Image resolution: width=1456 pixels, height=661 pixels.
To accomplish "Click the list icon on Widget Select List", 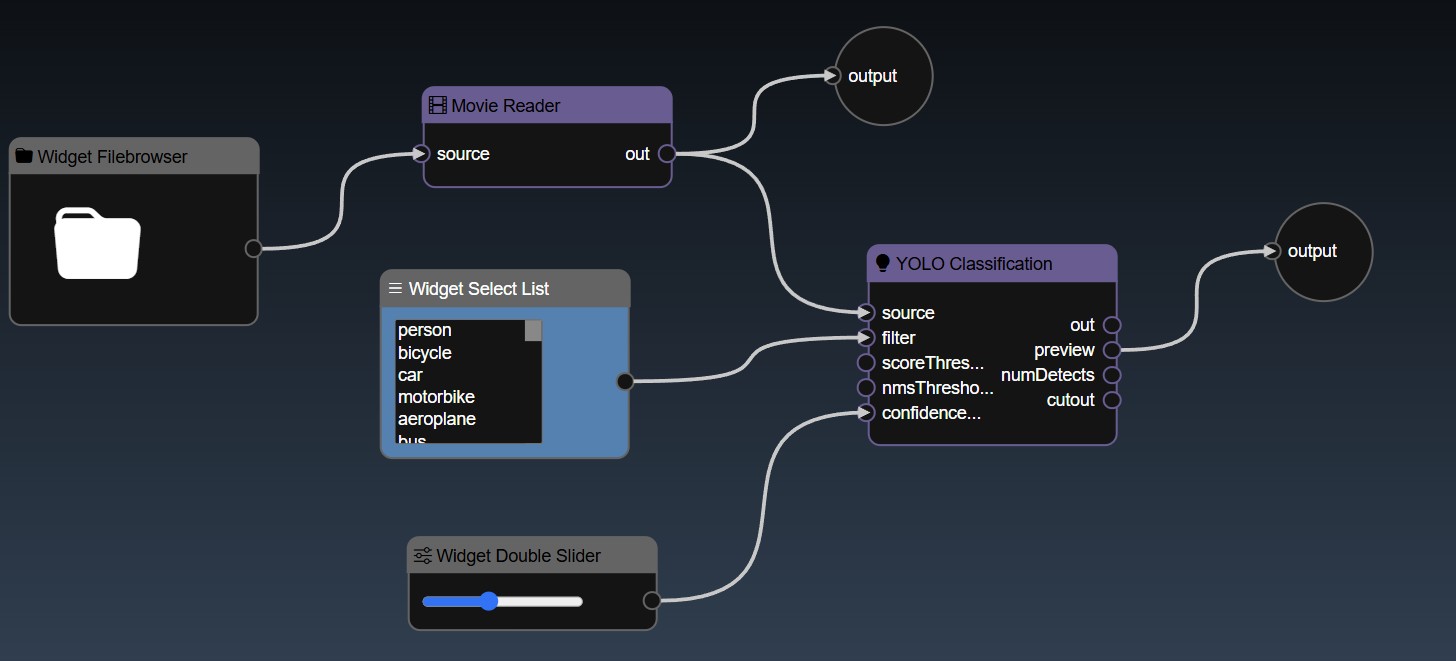I will pos(395,289).
